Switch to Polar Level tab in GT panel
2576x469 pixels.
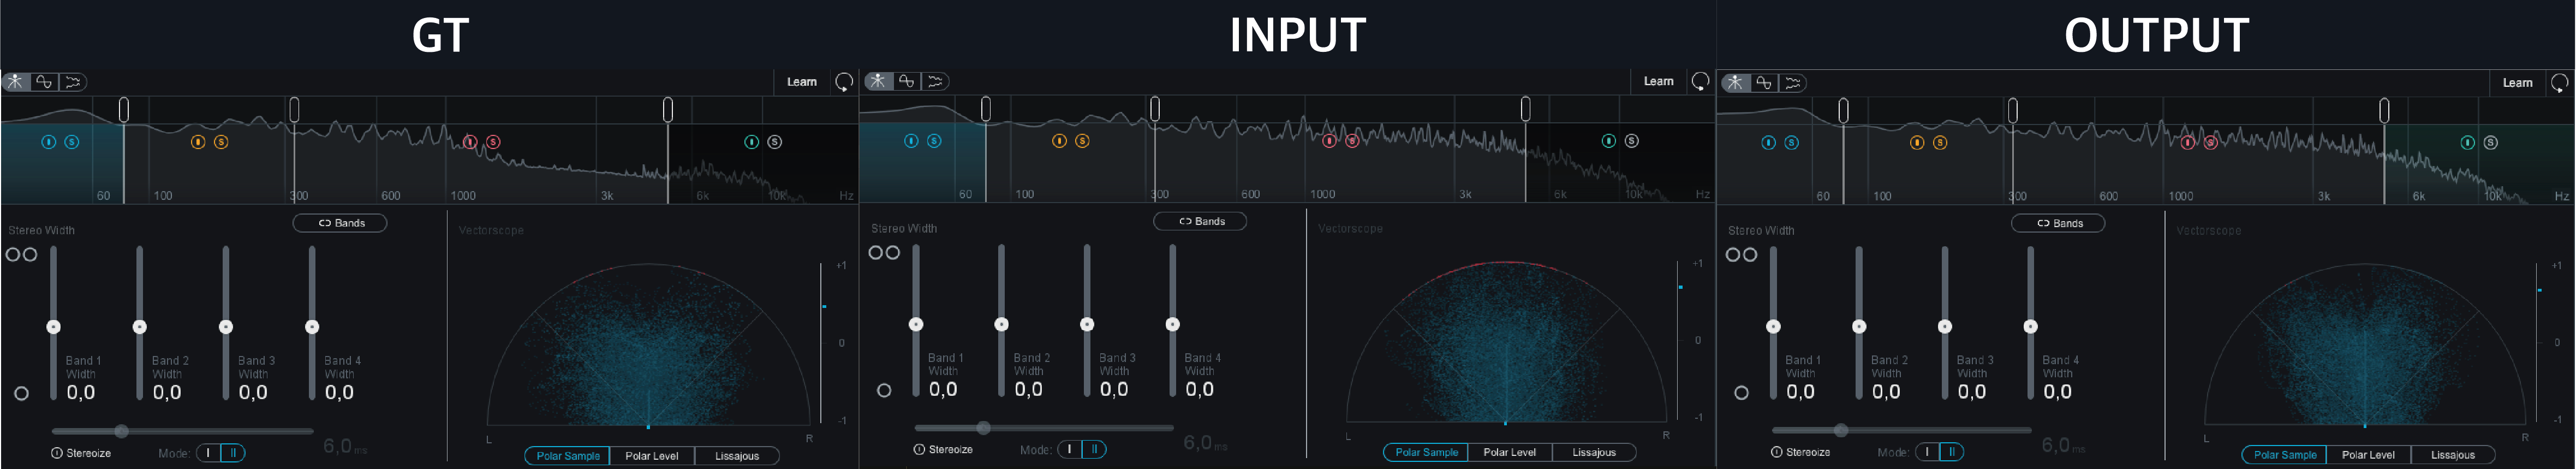point(652,456)
